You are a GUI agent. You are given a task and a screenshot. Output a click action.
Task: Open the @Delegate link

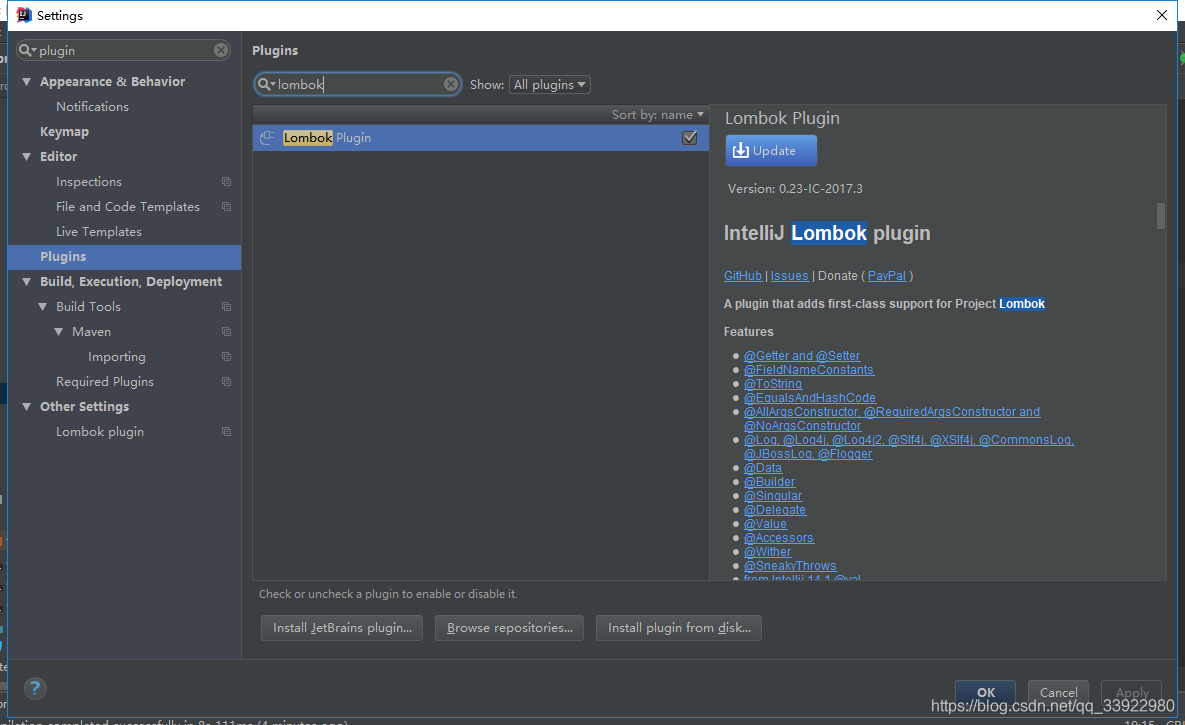(775, 510)
